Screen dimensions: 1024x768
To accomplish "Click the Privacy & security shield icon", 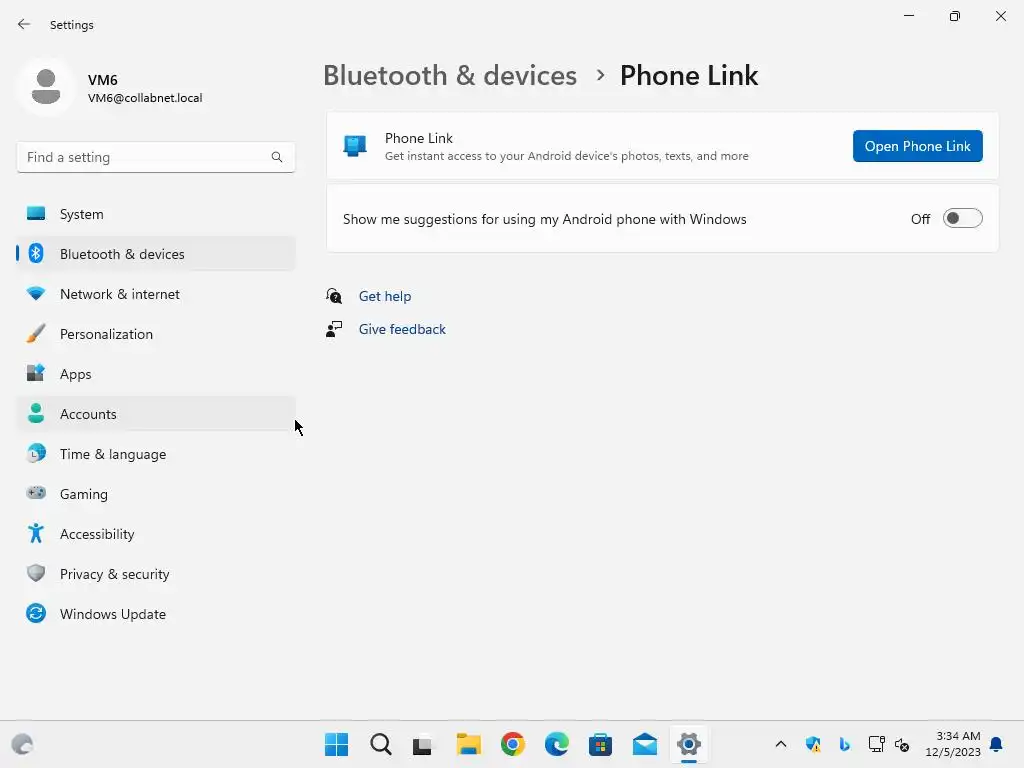I will (x=36, y=573).
